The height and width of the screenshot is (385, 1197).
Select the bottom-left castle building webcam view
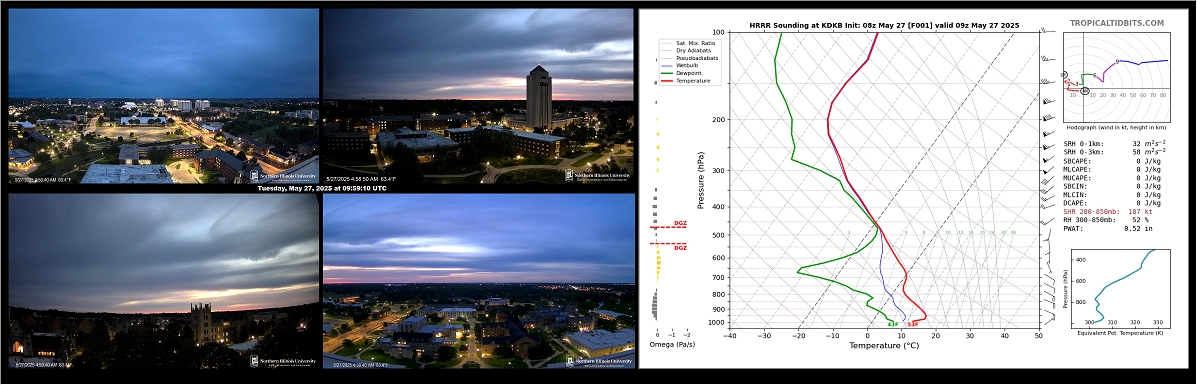[163, 281]
